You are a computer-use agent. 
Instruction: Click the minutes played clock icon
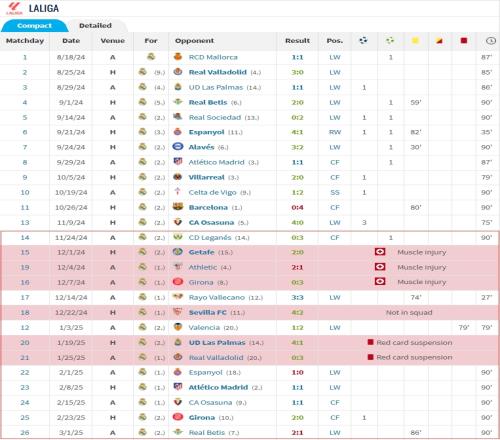point(490,41)
